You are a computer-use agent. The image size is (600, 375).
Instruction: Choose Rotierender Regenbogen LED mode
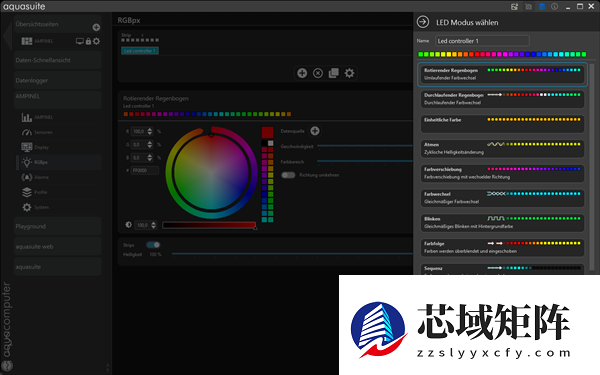502,74
